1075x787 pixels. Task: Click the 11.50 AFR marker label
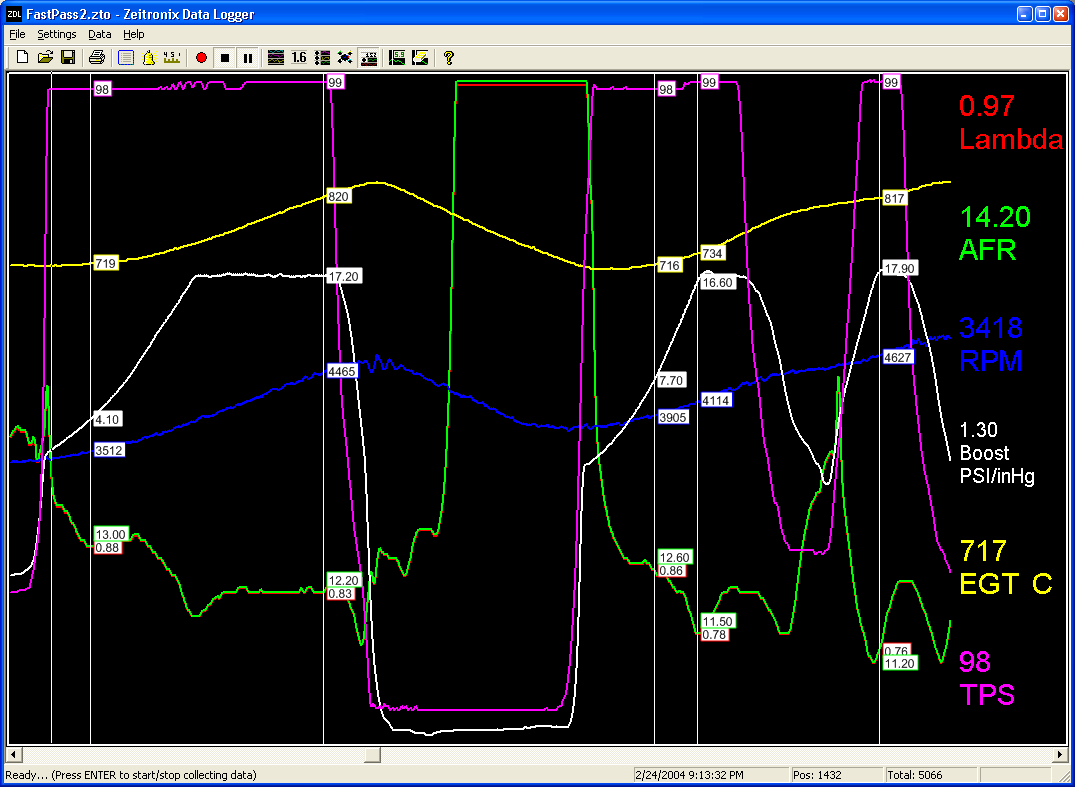point(718,621)
